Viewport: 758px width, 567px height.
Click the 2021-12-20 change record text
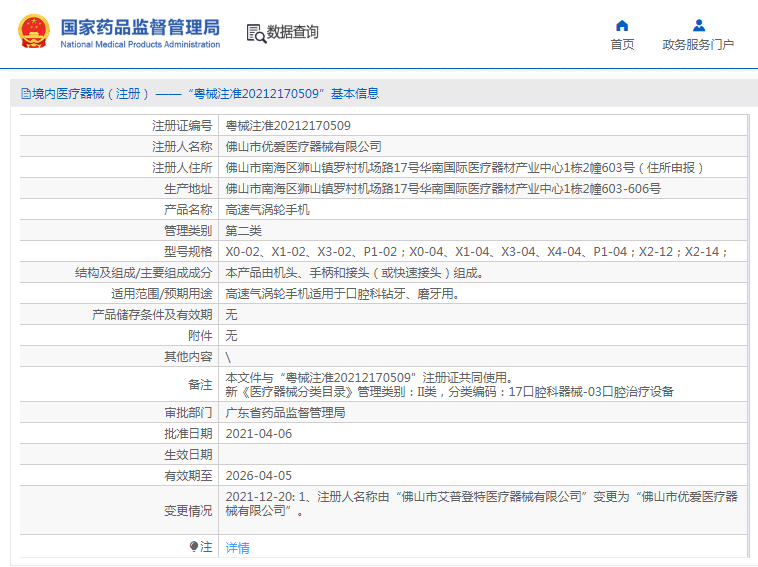481,503
